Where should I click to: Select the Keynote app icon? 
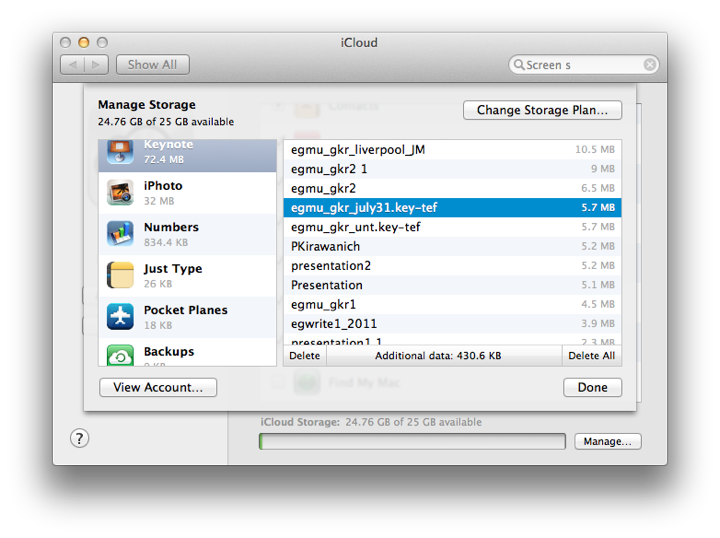coord(120,152)
